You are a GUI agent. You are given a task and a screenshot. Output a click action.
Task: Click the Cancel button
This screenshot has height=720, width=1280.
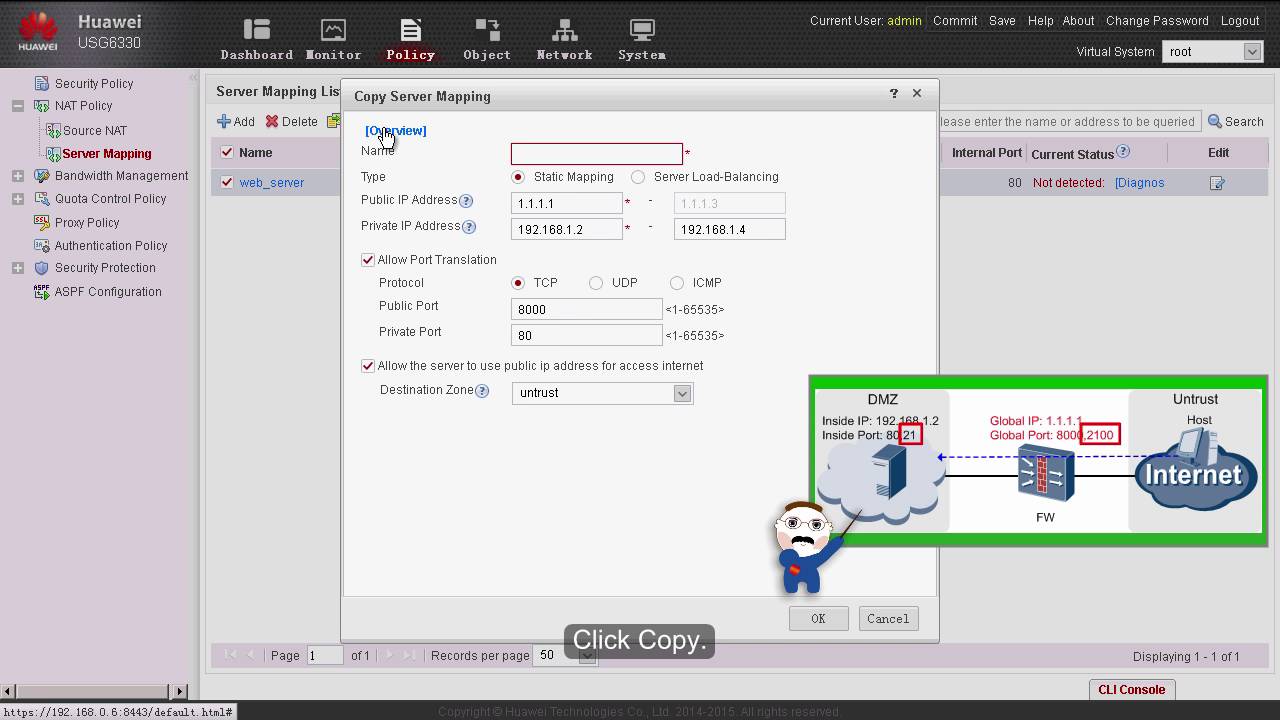point(888,619)
